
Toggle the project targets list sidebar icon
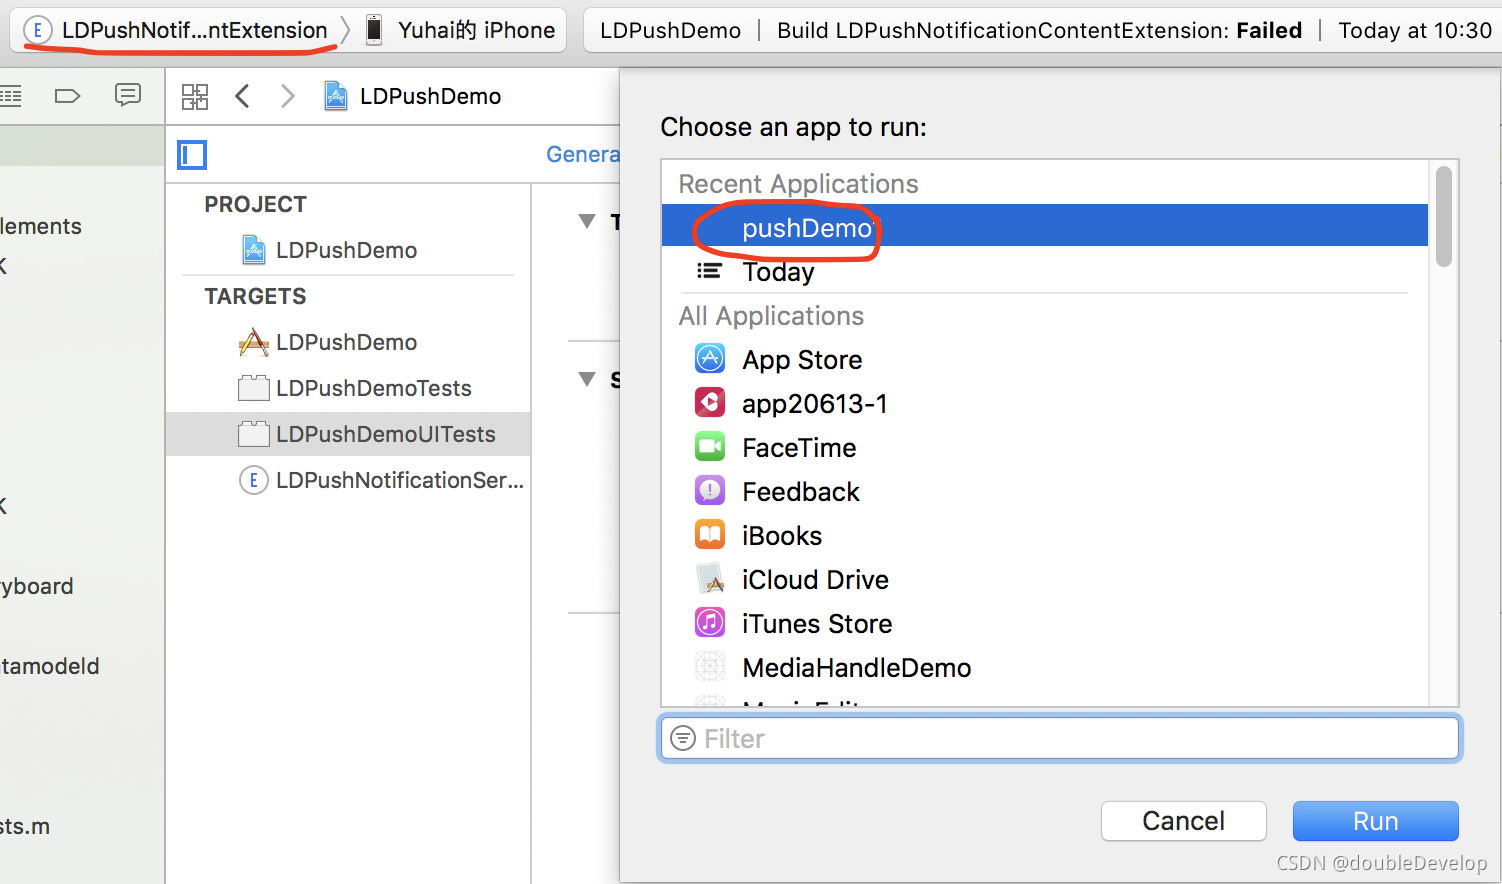tap(192, 155)
